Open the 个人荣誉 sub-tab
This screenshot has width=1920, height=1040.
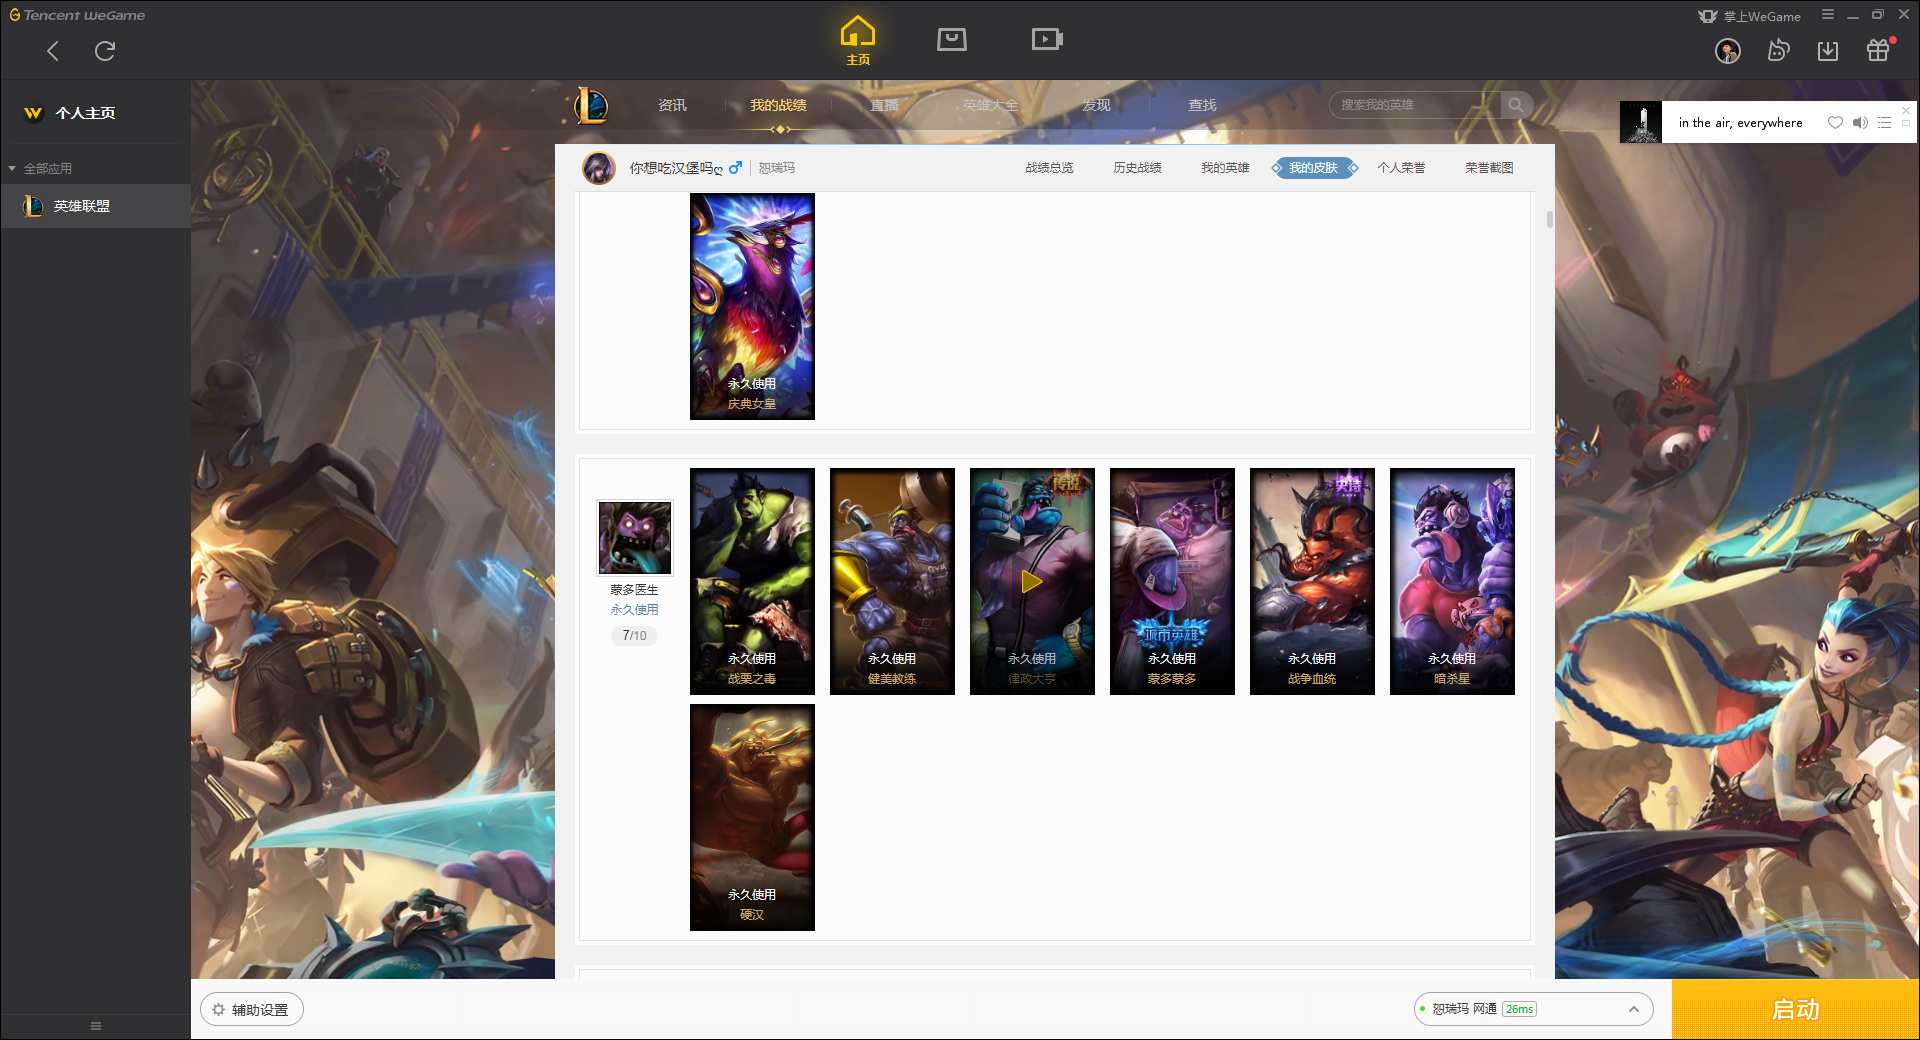coord(1401,168)
